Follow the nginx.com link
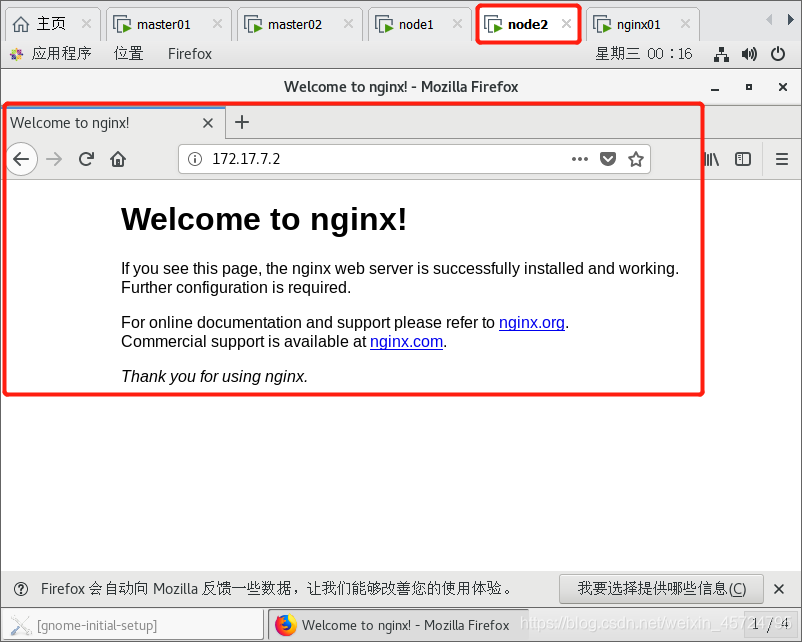This screenshot has height=642, width=802. coord(406,342)
